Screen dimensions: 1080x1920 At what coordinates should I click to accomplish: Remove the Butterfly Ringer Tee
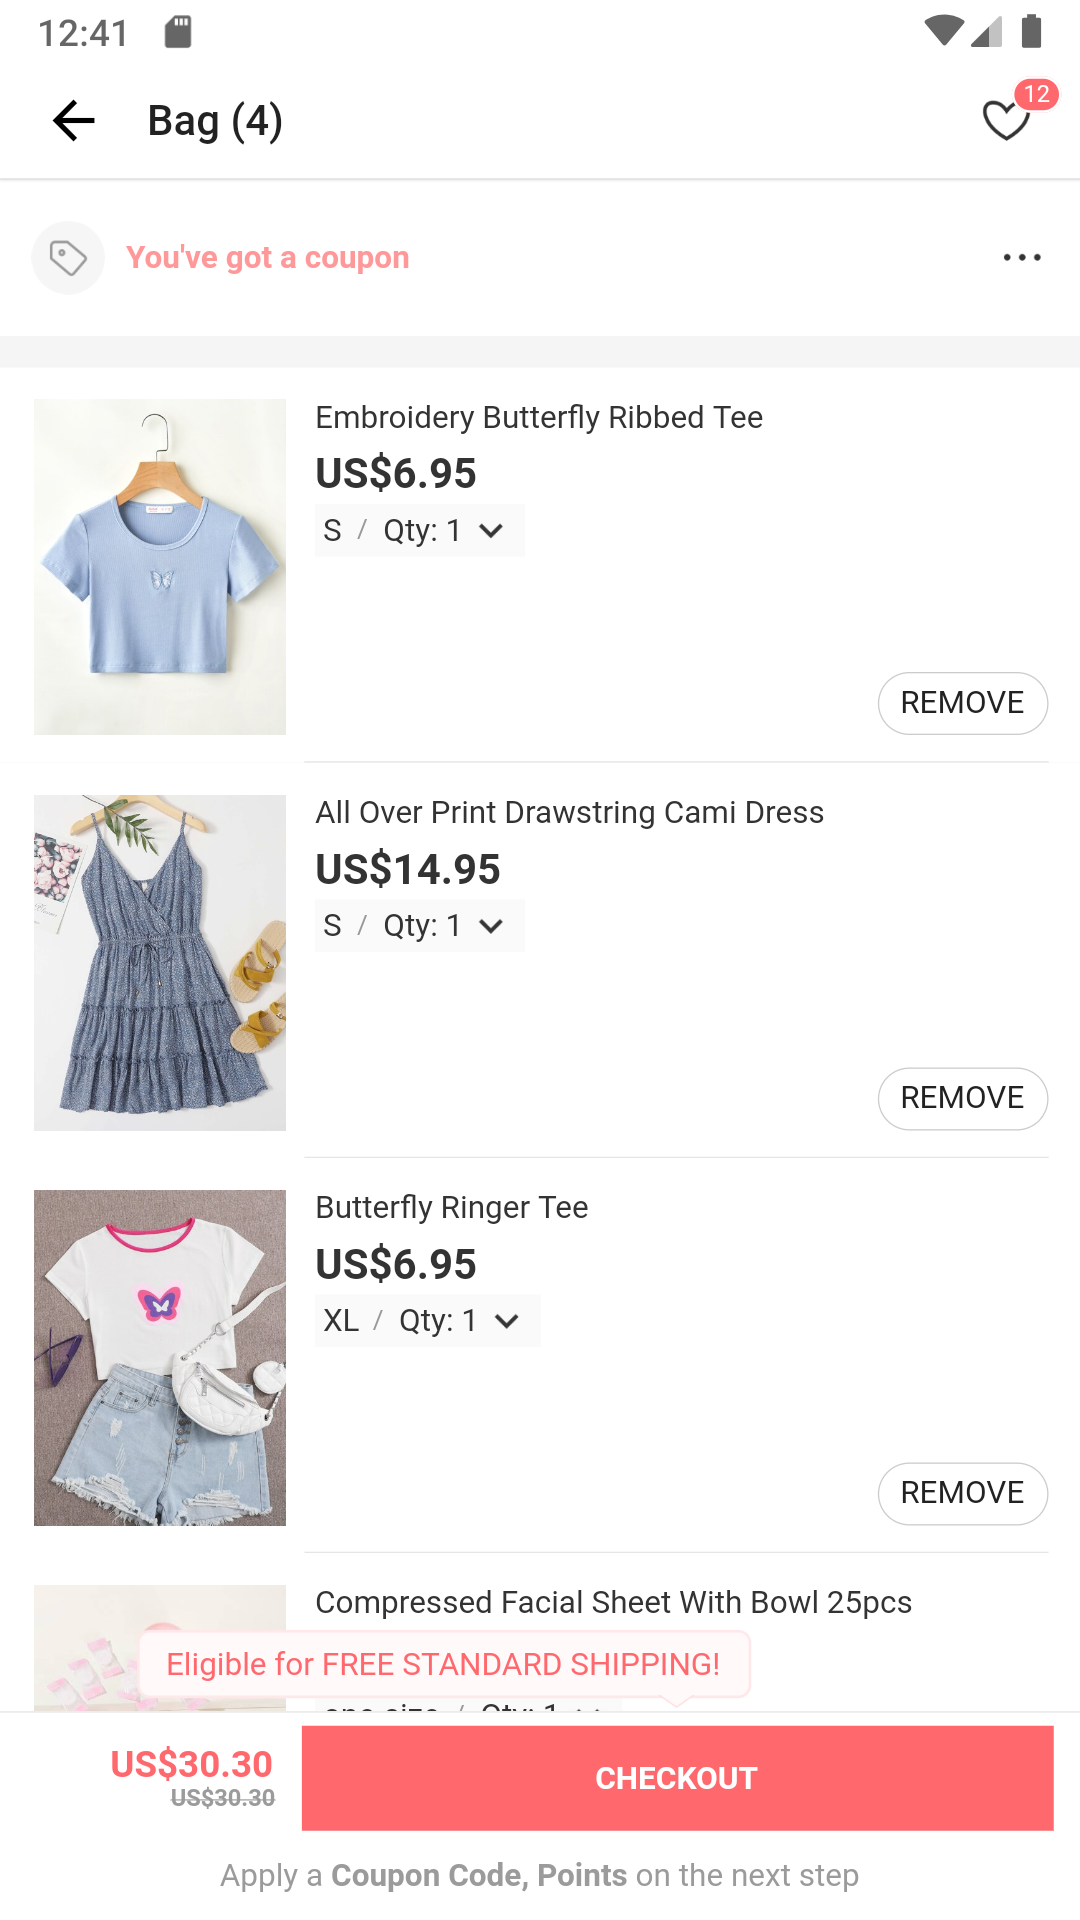pos(962,1493)
